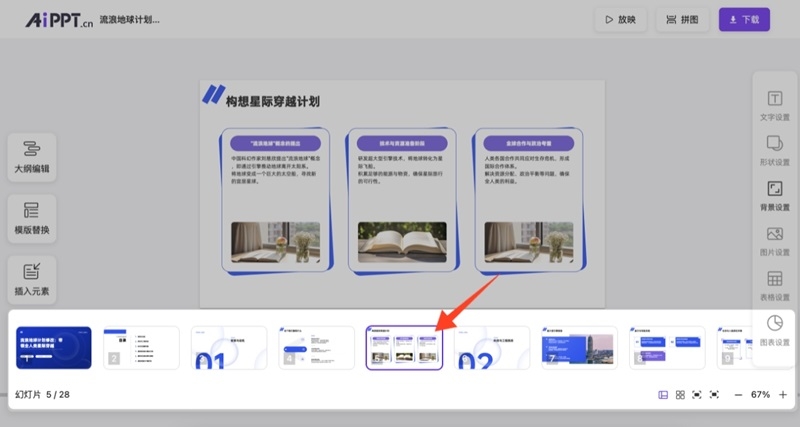This screenshot has width=800, height=427.
Task: Select slide 6 thumbnail labeled 02
Action: click(492, 348)
